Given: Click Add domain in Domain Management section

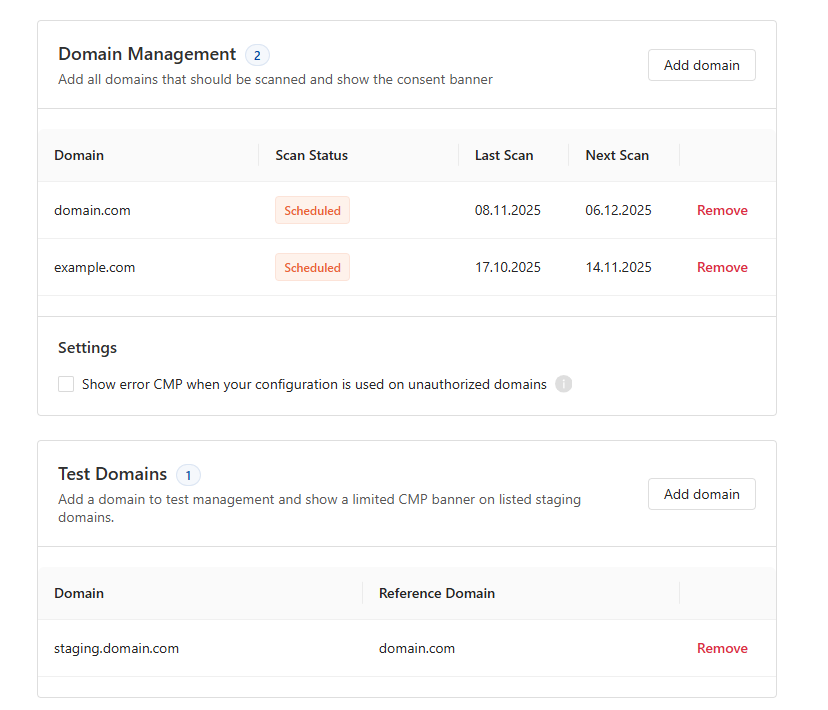Looking at the screenshot, I should (701, 65).
